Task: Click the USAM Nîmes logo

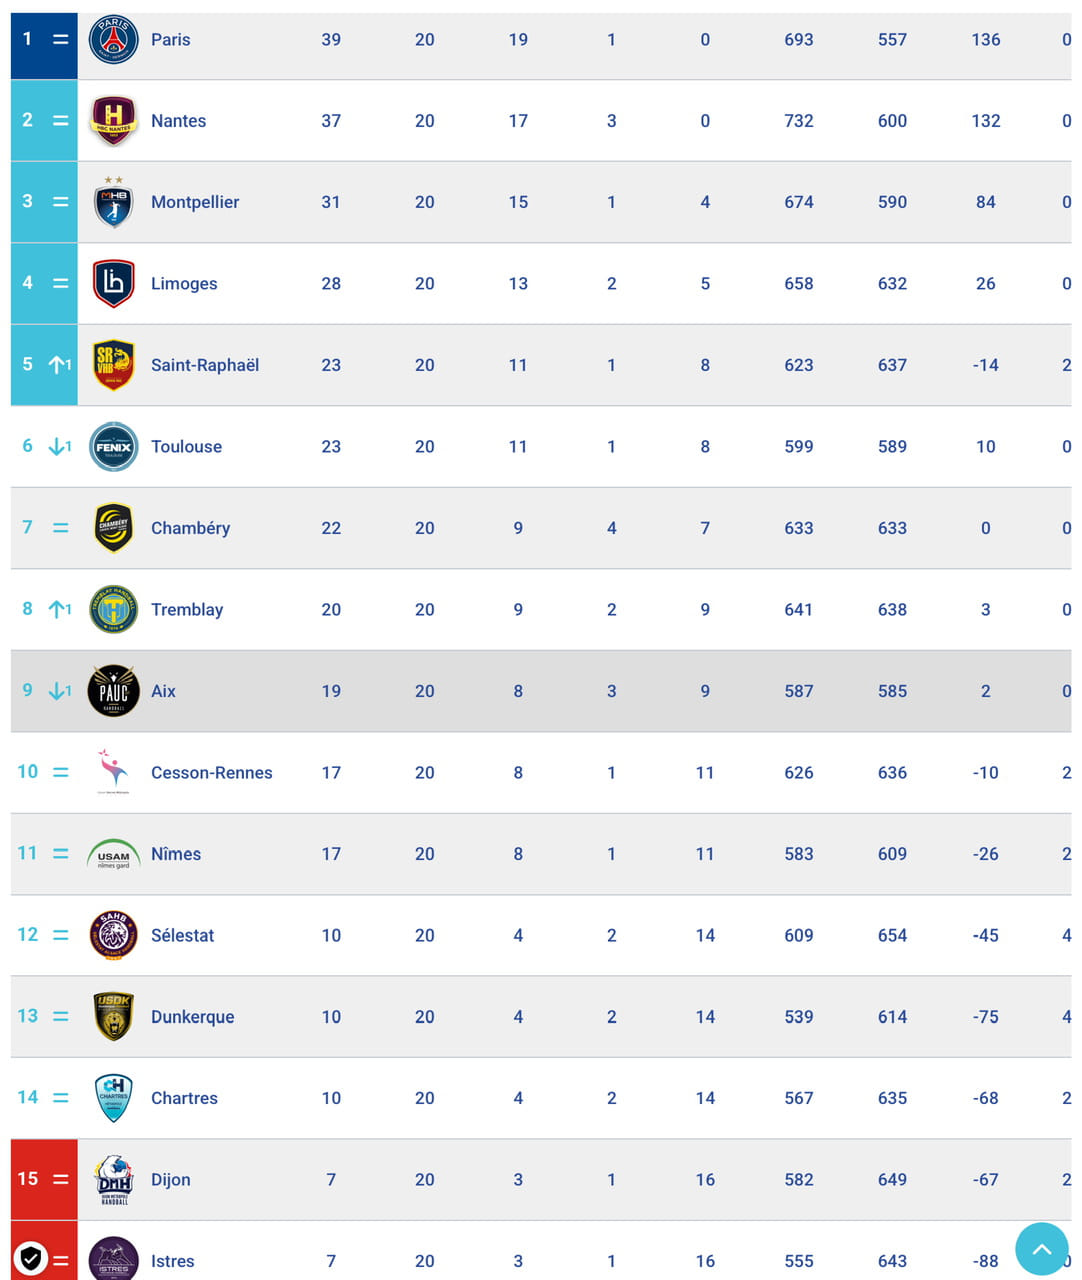Action: coord(113,854)
